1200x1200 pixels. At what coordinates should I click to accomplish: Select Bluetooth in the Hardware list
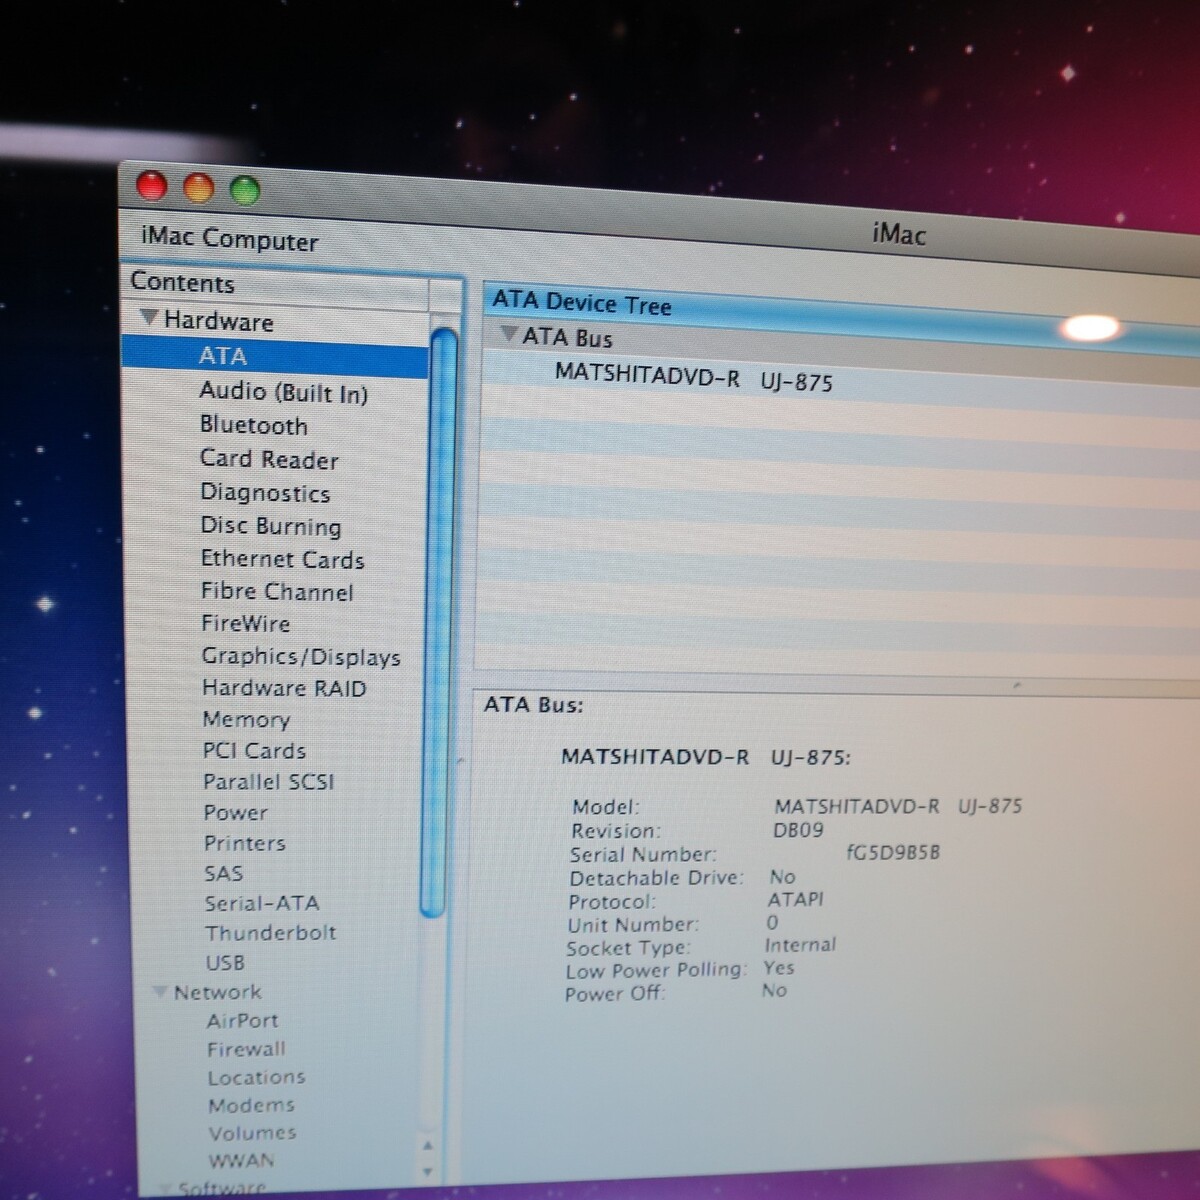[x=253, y=425]
